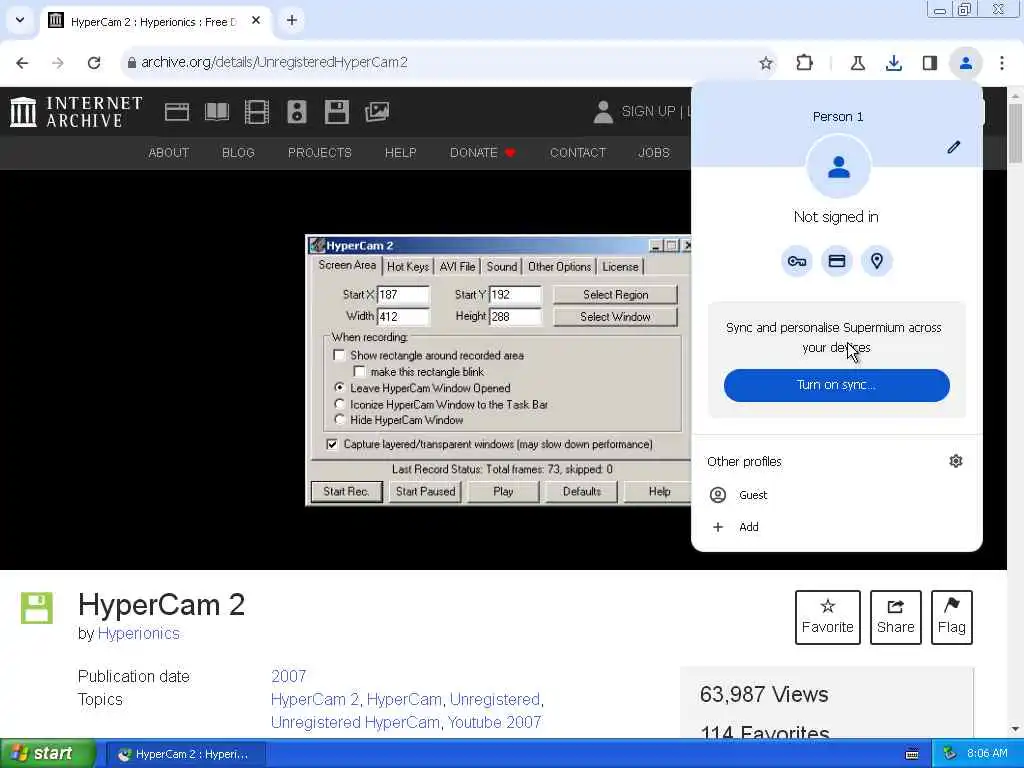The width and height of the screenshot is (1024, 768).
Task: Open the Windows start menu
Action: click(47, 754)
